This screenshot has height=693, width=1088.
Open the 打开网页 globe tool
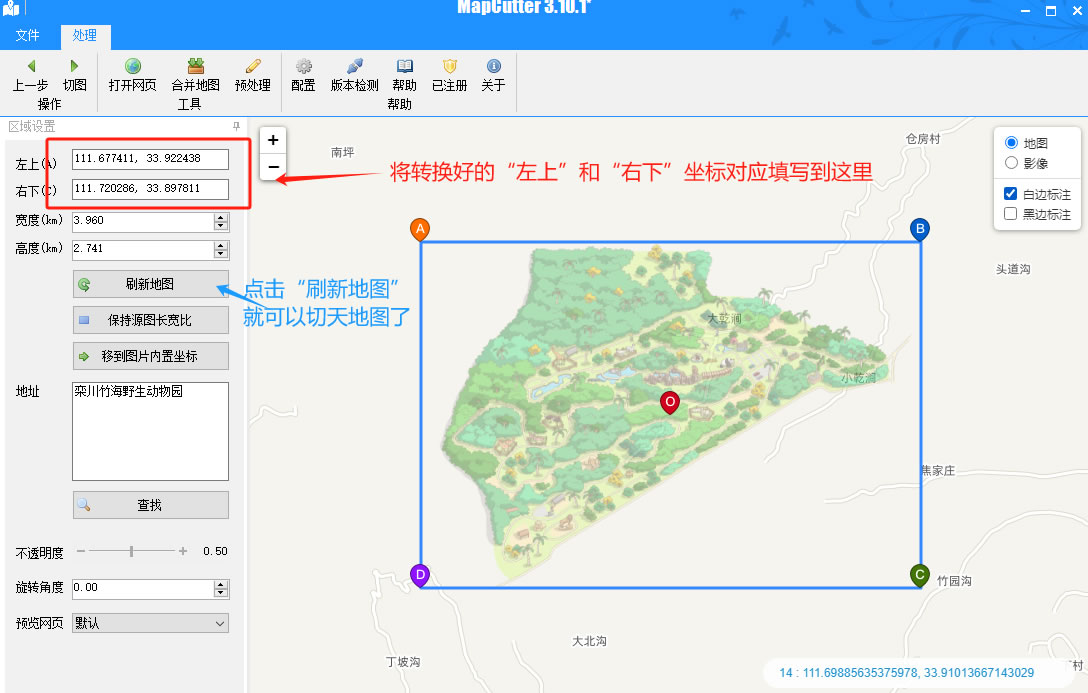pos(133,66)
